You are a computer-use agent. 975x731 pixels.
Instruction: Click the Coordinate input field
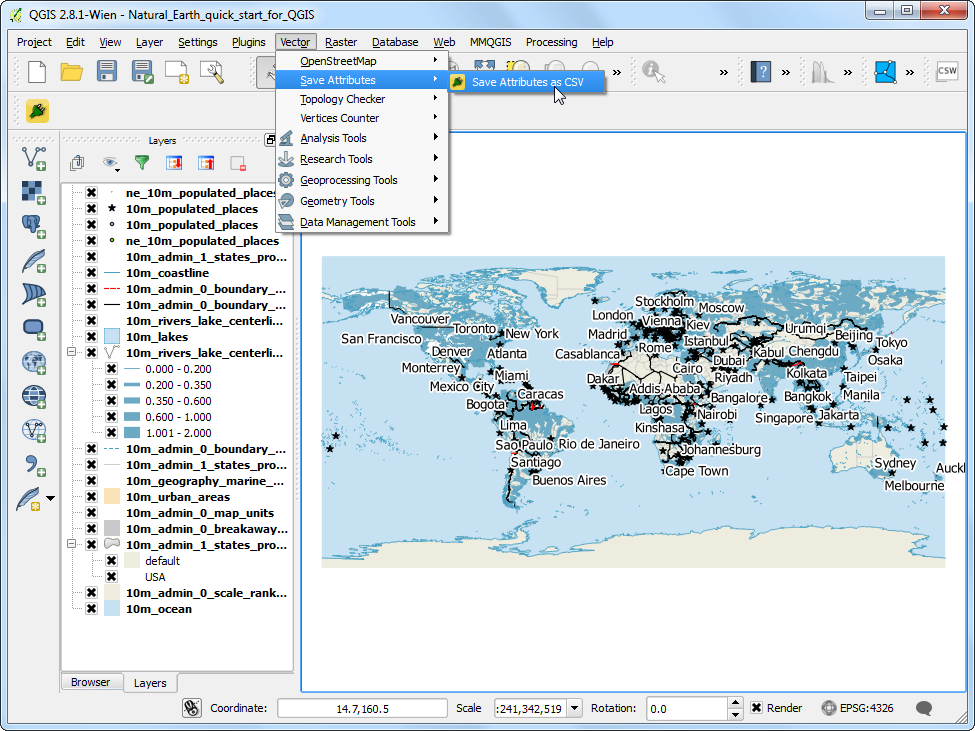click(363, 708)
